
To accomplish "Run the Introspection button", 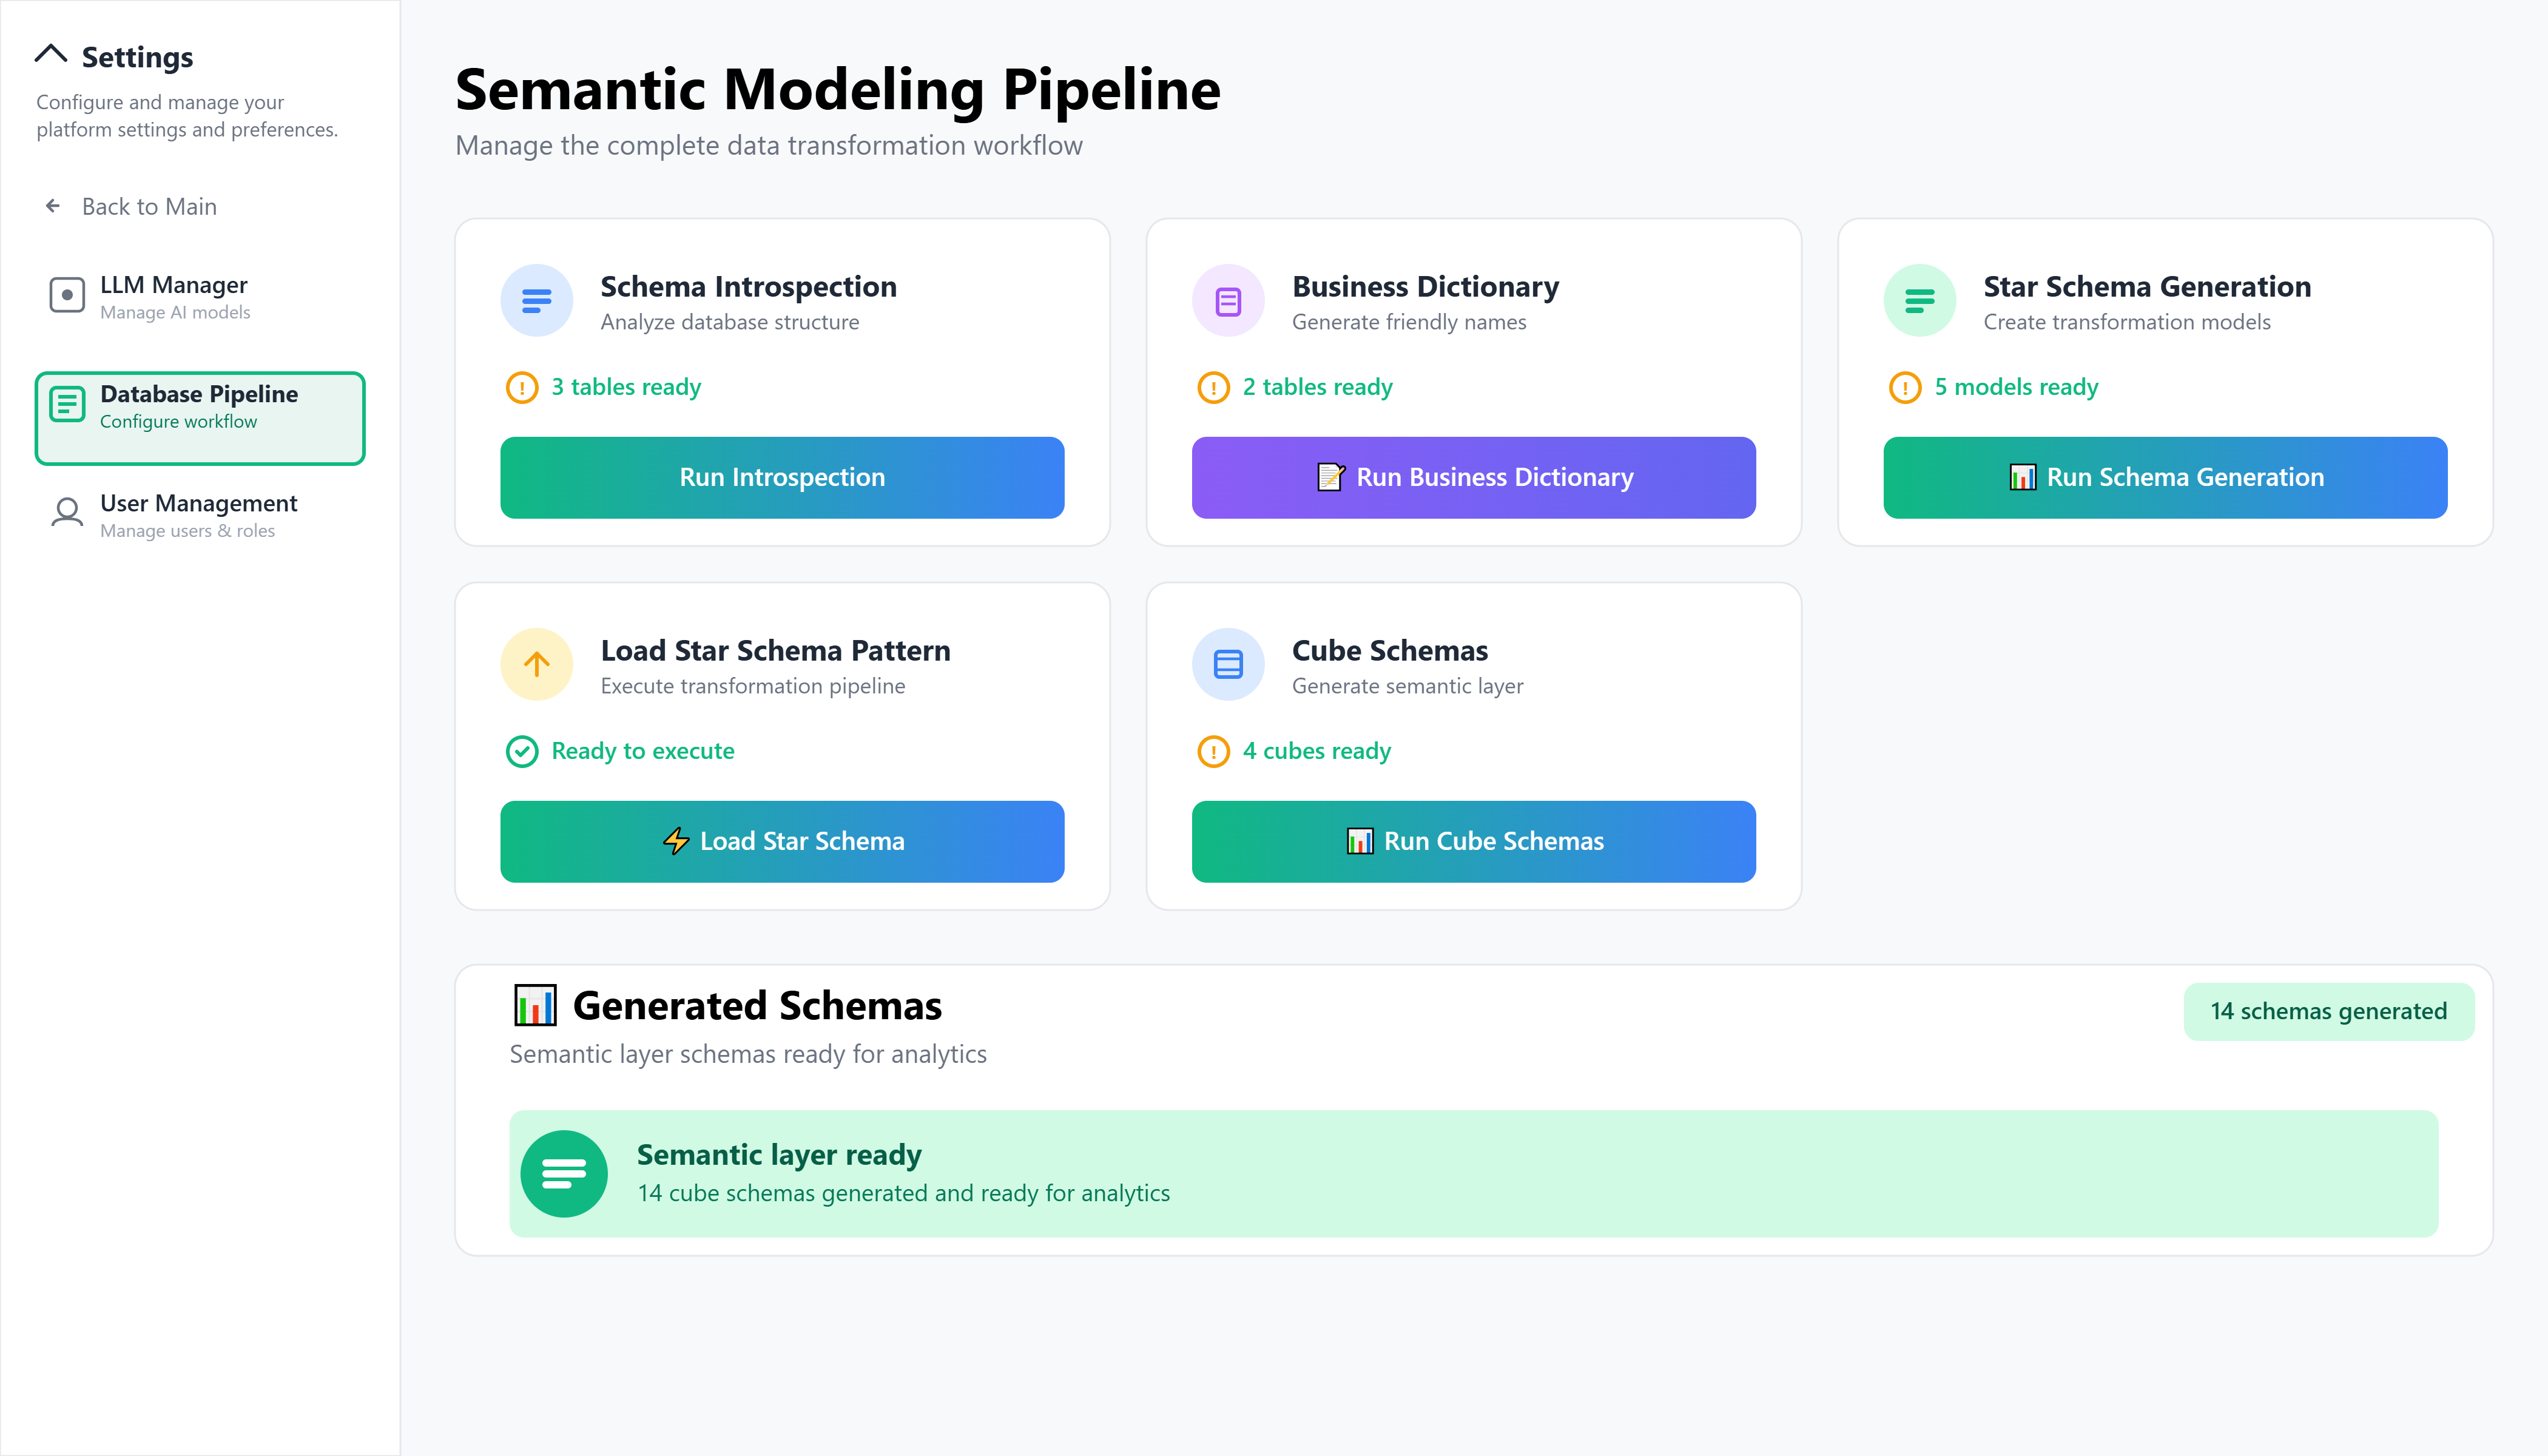I will (x=782, y=477).
